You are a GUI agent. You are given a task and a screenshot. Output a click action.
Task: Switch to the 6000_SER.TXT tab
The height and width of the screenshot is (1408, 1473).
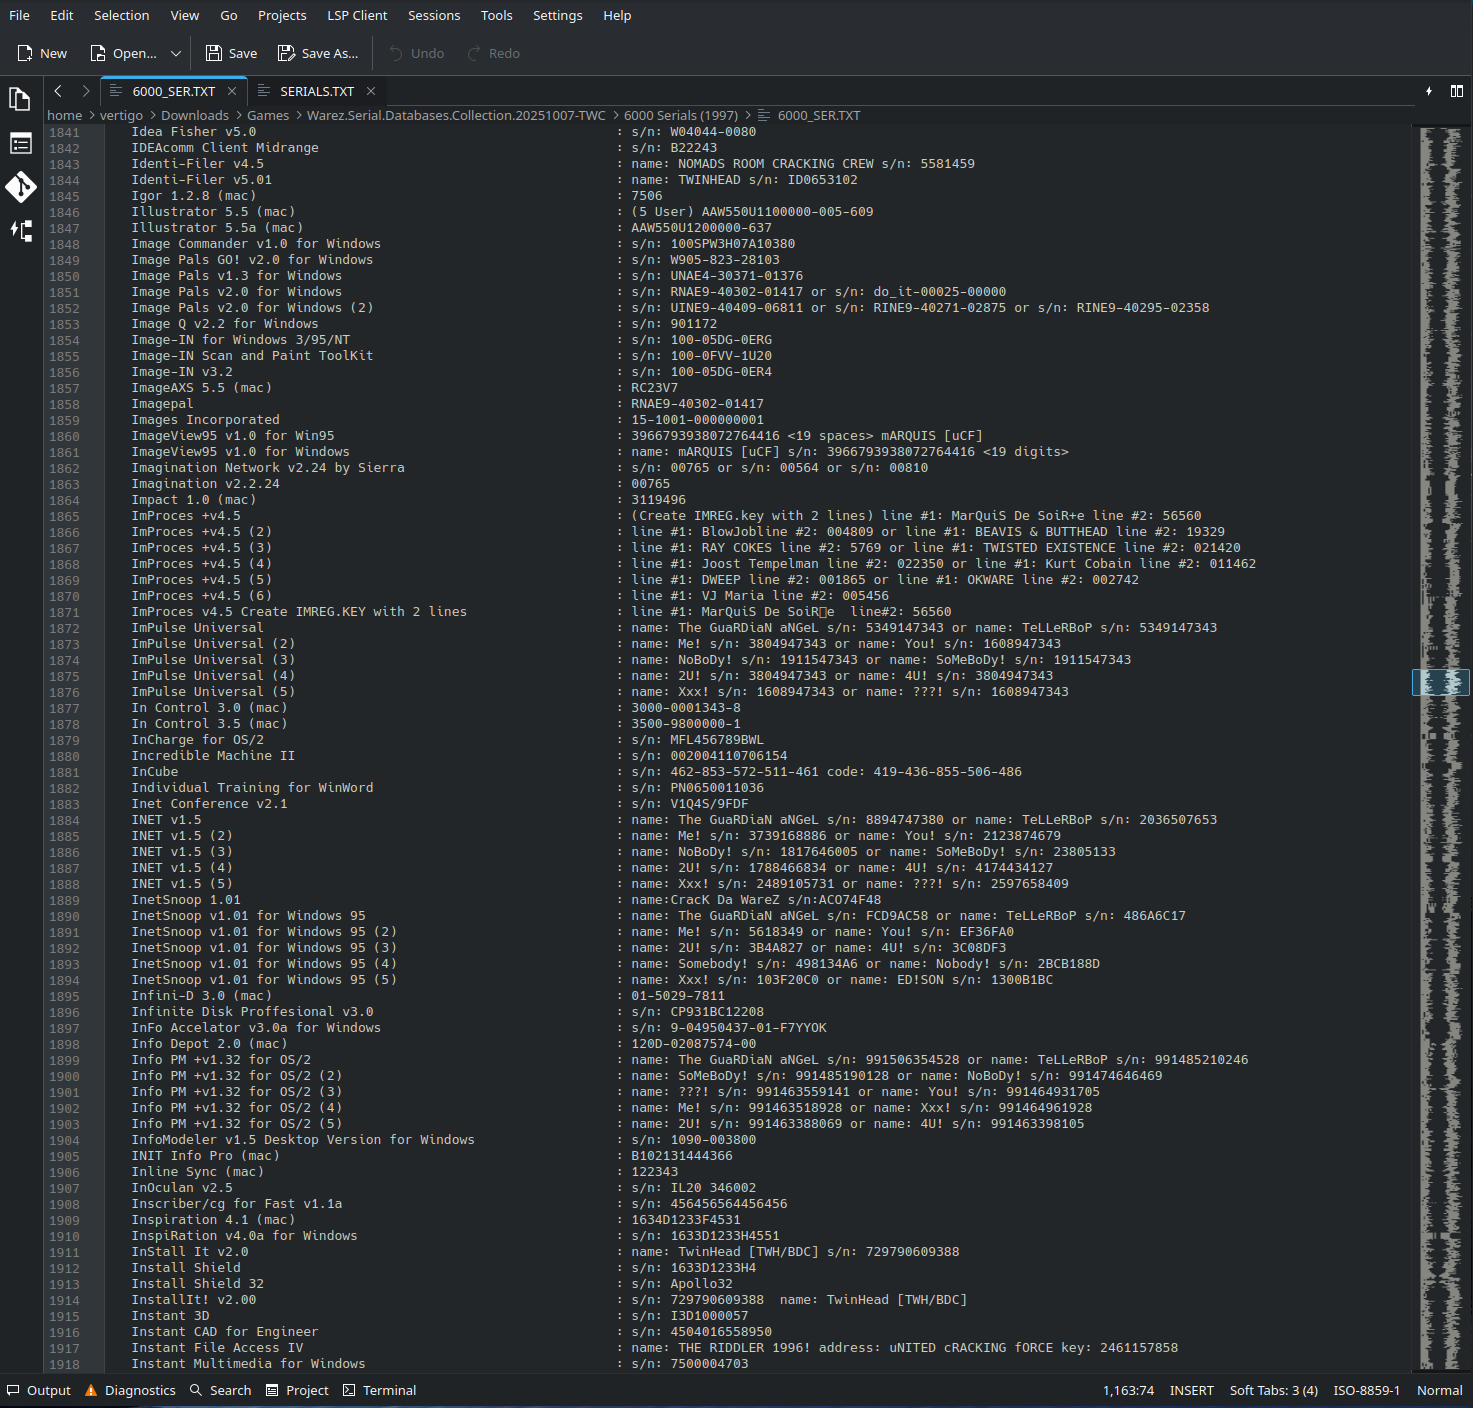pyautogui.click(x=174, y=91)
